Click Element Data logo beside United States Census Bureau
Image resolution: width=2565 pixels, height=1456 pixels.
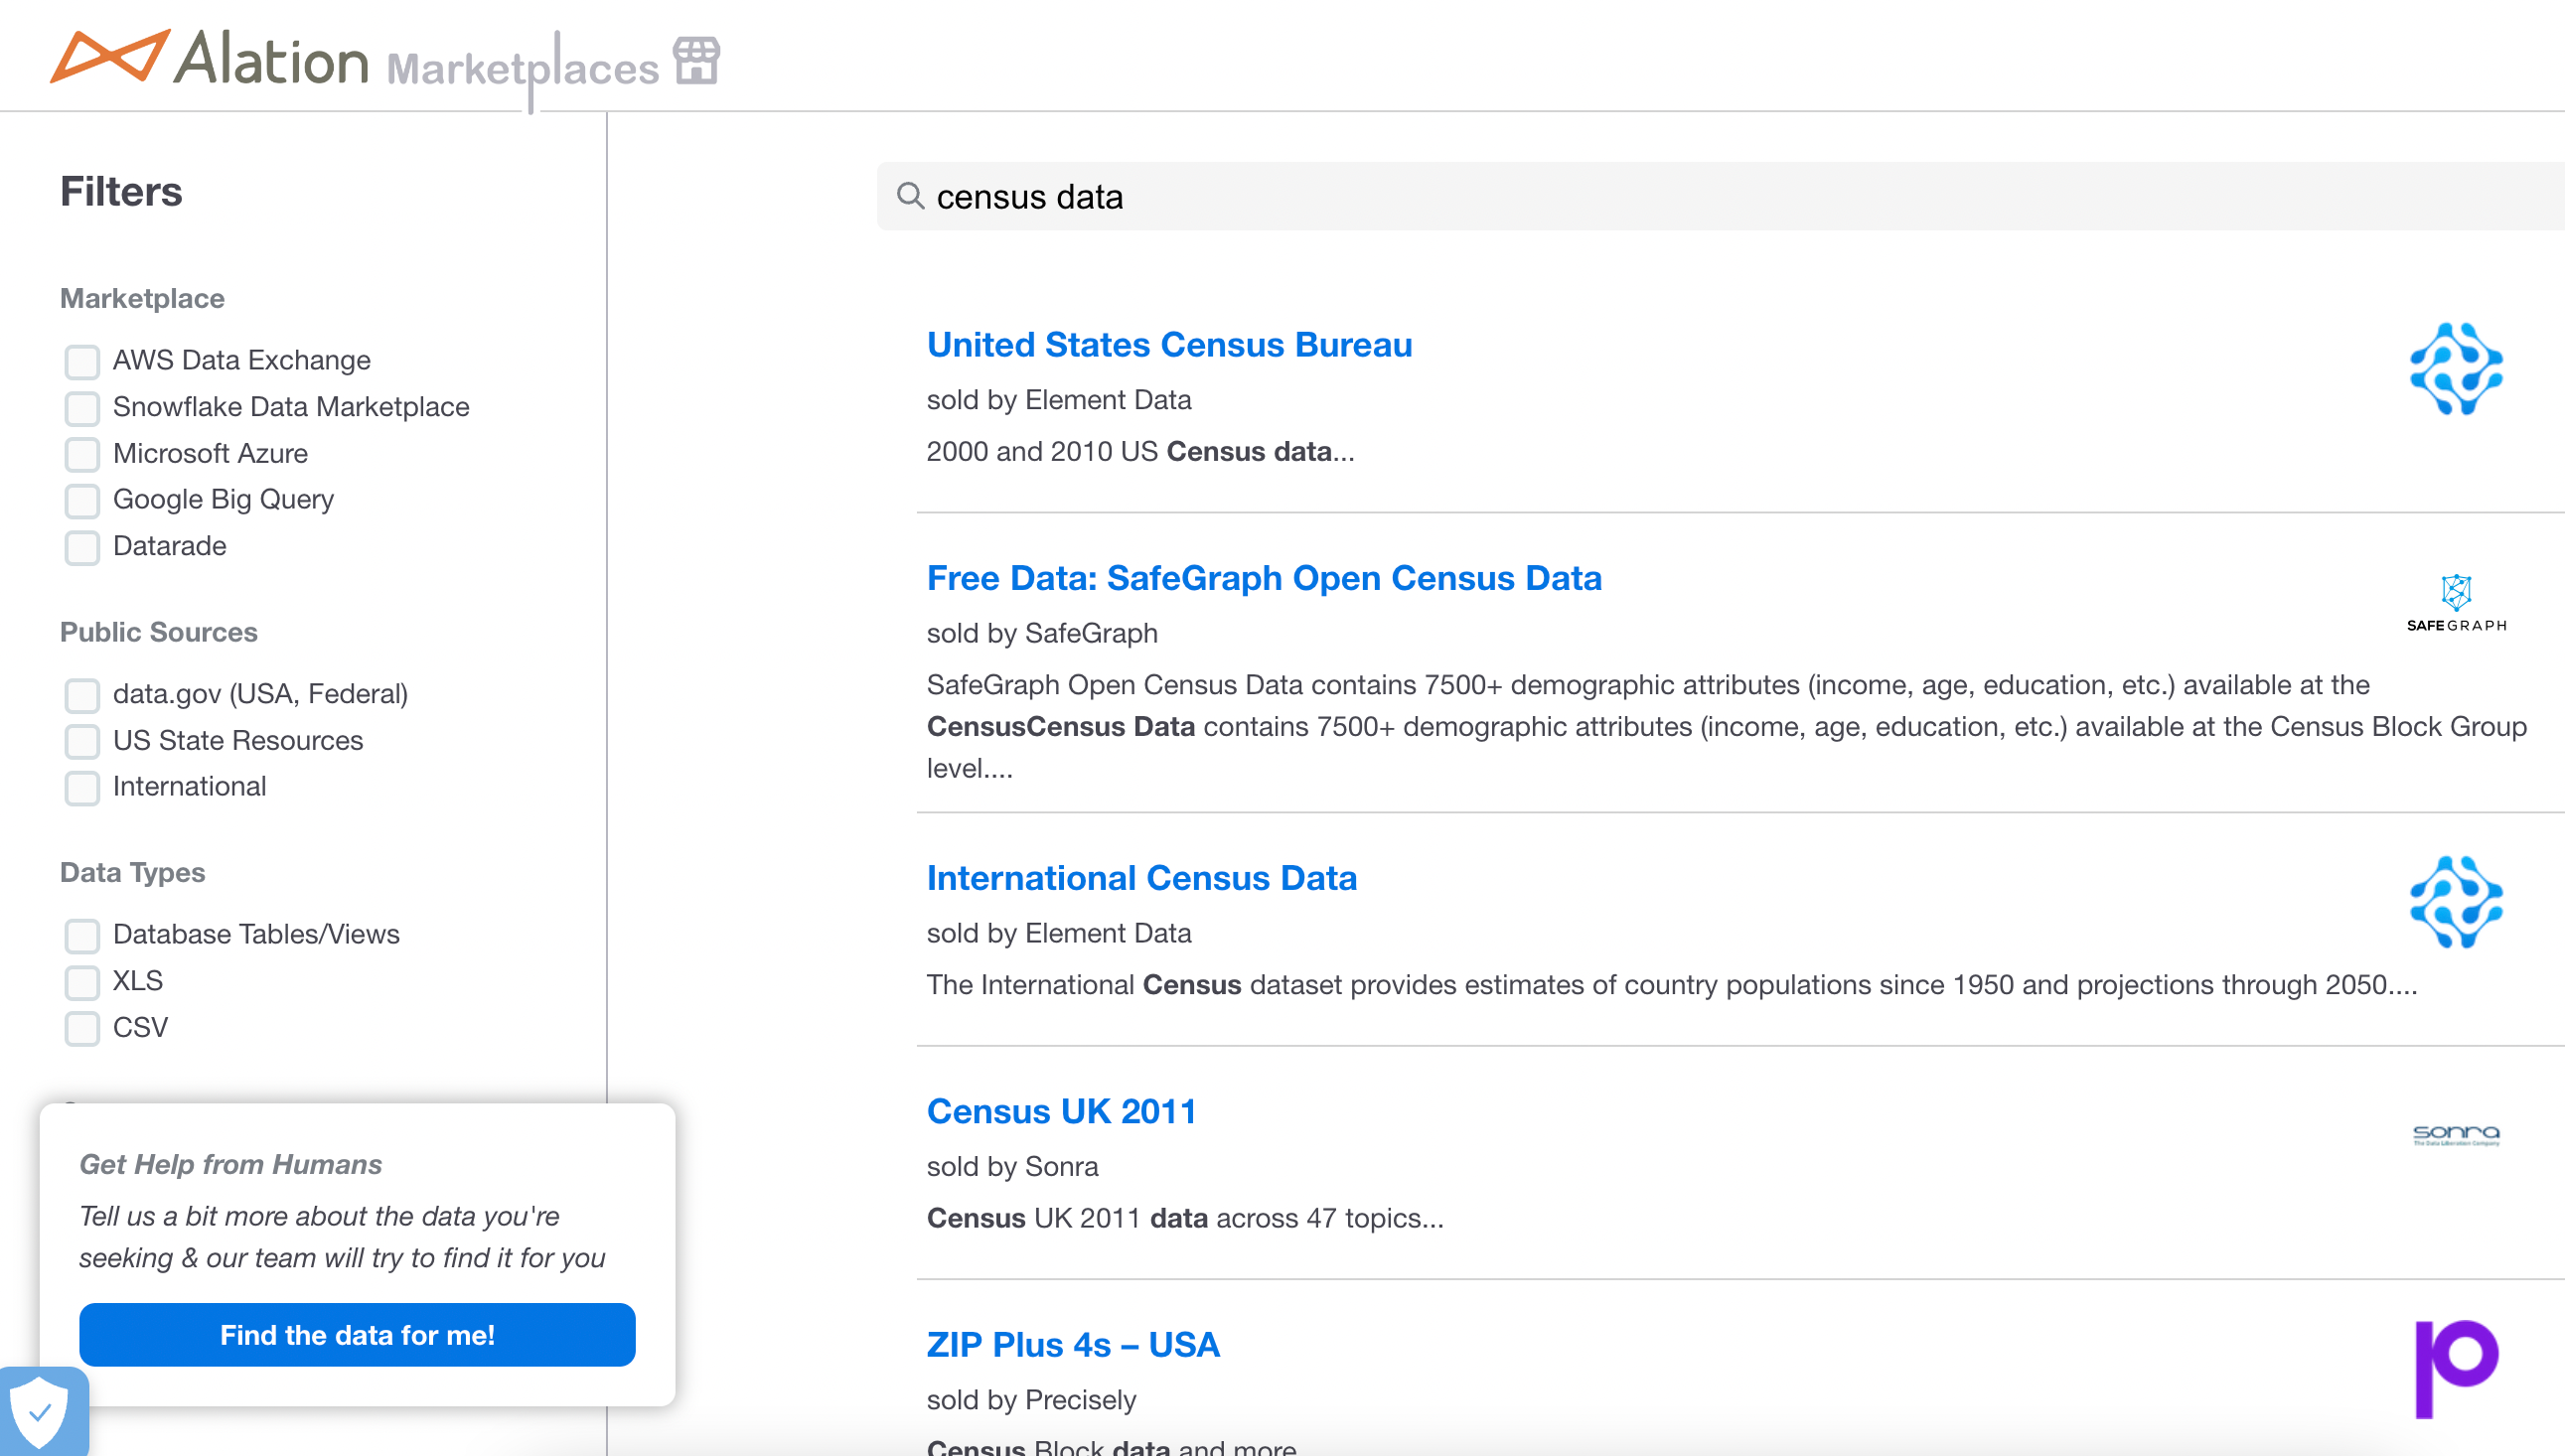tap(2456, 369)
